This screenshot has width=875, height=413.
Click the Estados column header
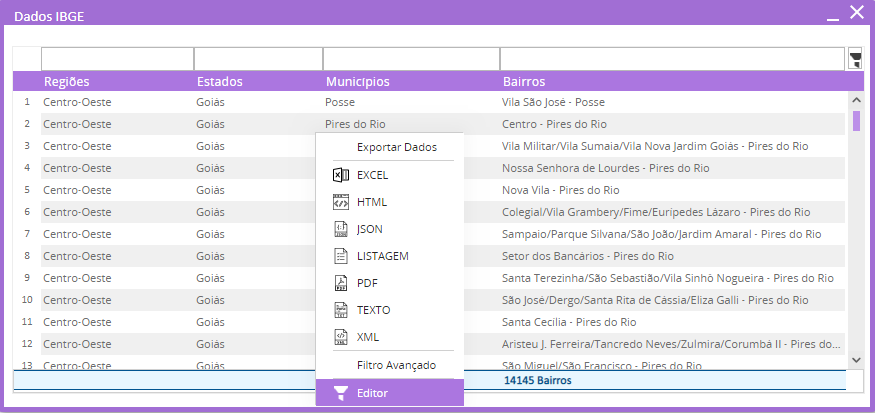point(219,81)
